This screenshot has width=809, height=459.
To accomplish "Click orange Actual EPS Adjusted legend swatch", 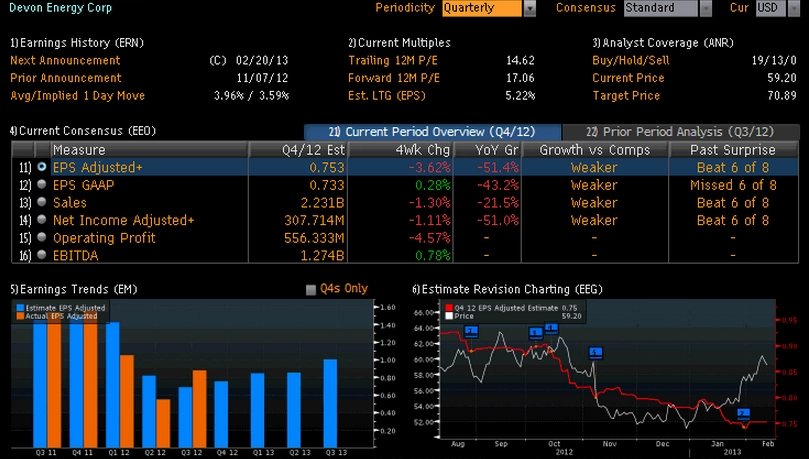I will point(20,316).
